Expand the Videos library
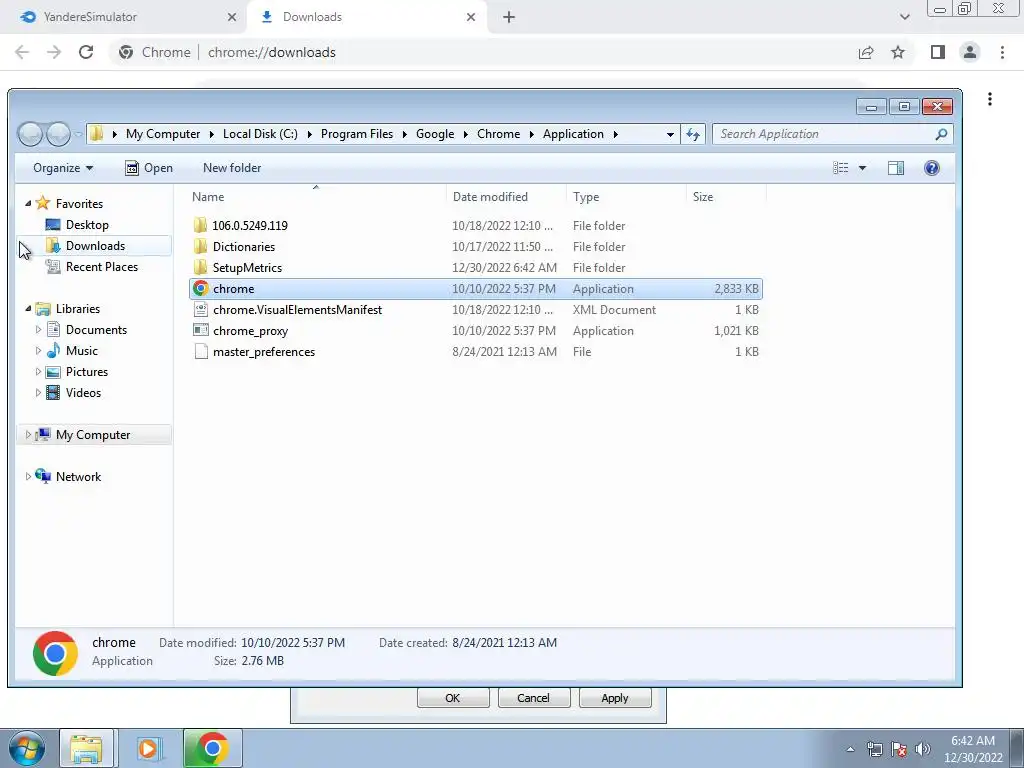1024x768 pixels. click(x=38, y=392)
